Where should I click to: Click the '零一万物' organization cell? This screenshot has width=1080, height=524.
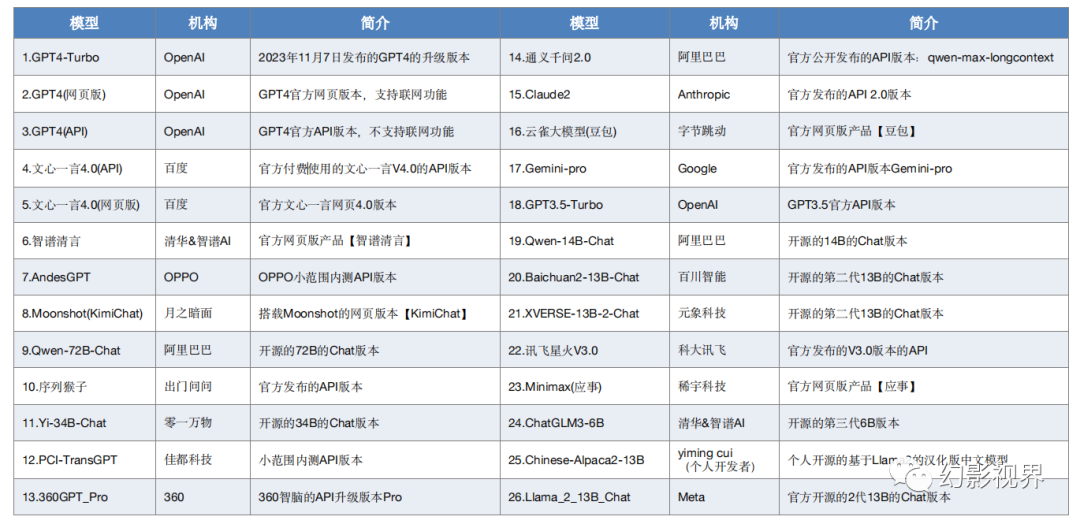(x=203, y=423)
